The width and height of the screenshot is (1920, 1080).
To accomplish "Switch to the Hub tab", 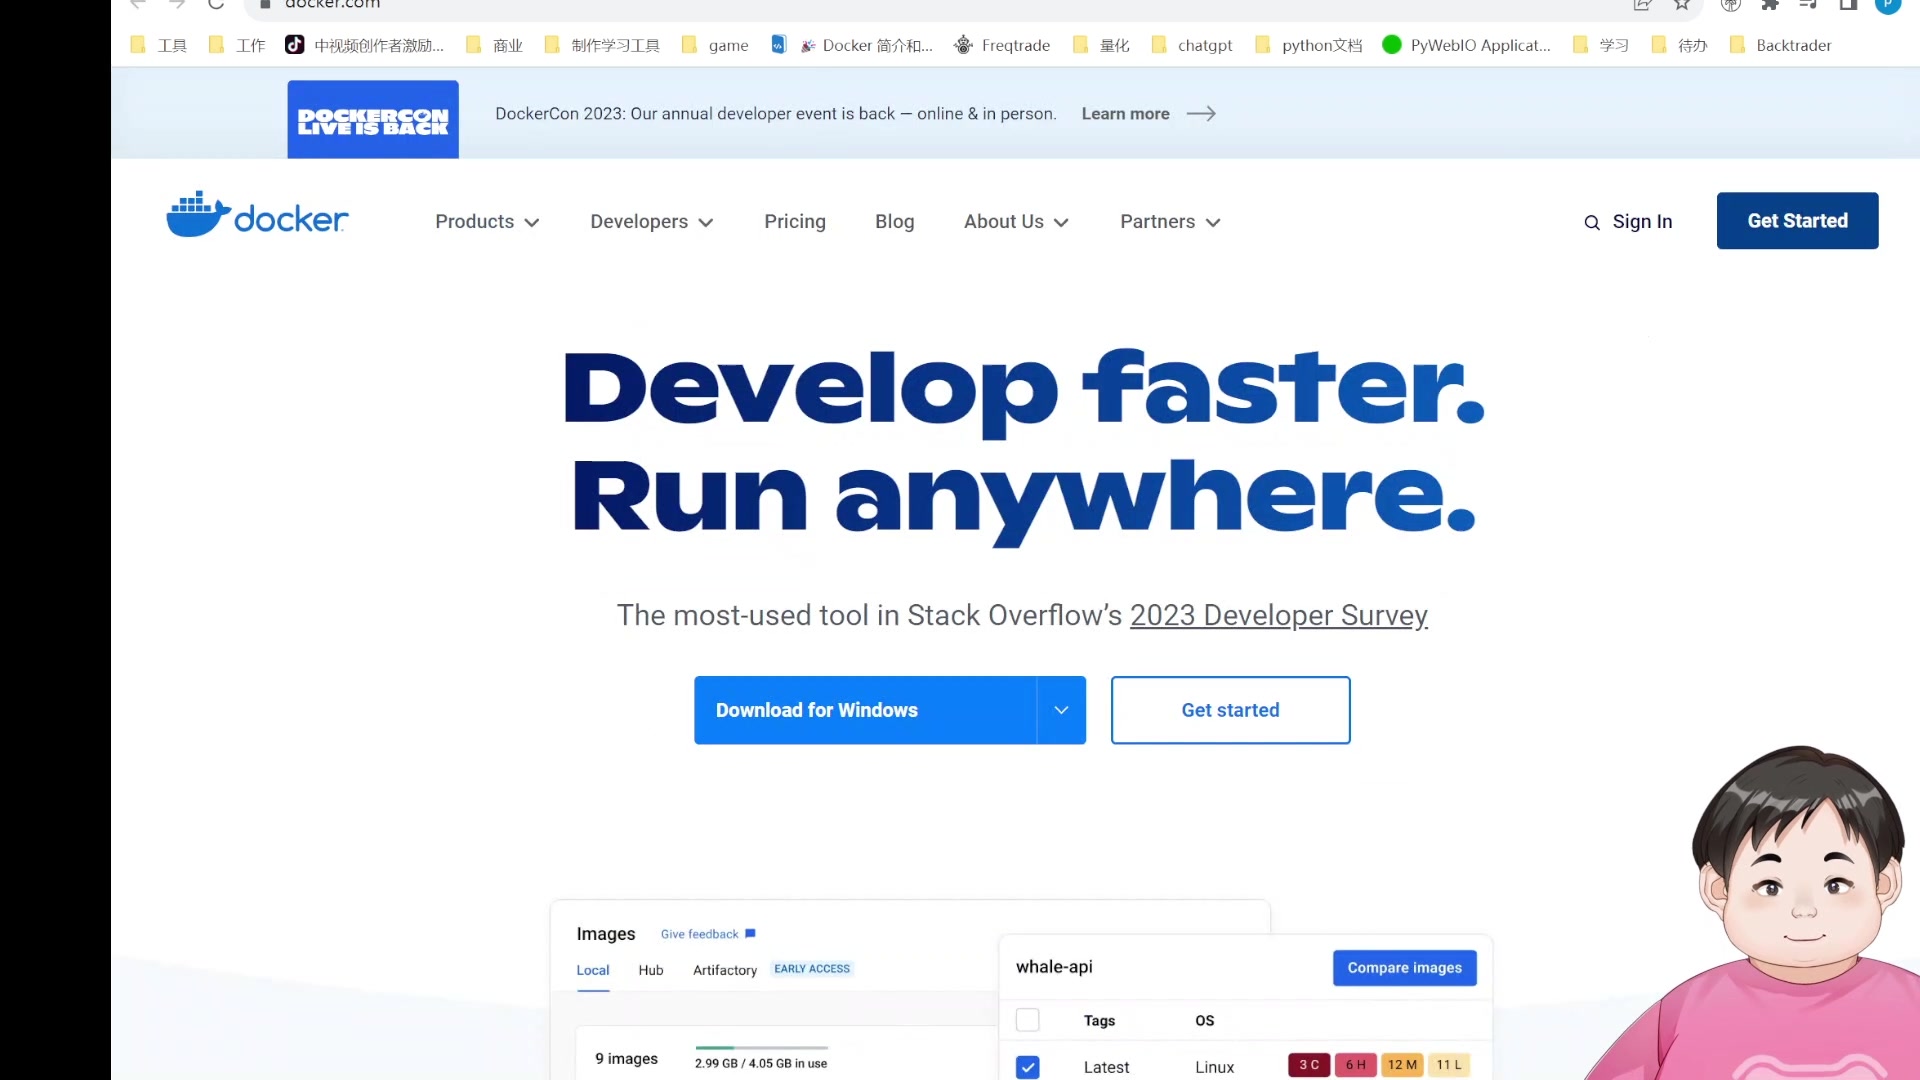I will (x=651, y=971).
